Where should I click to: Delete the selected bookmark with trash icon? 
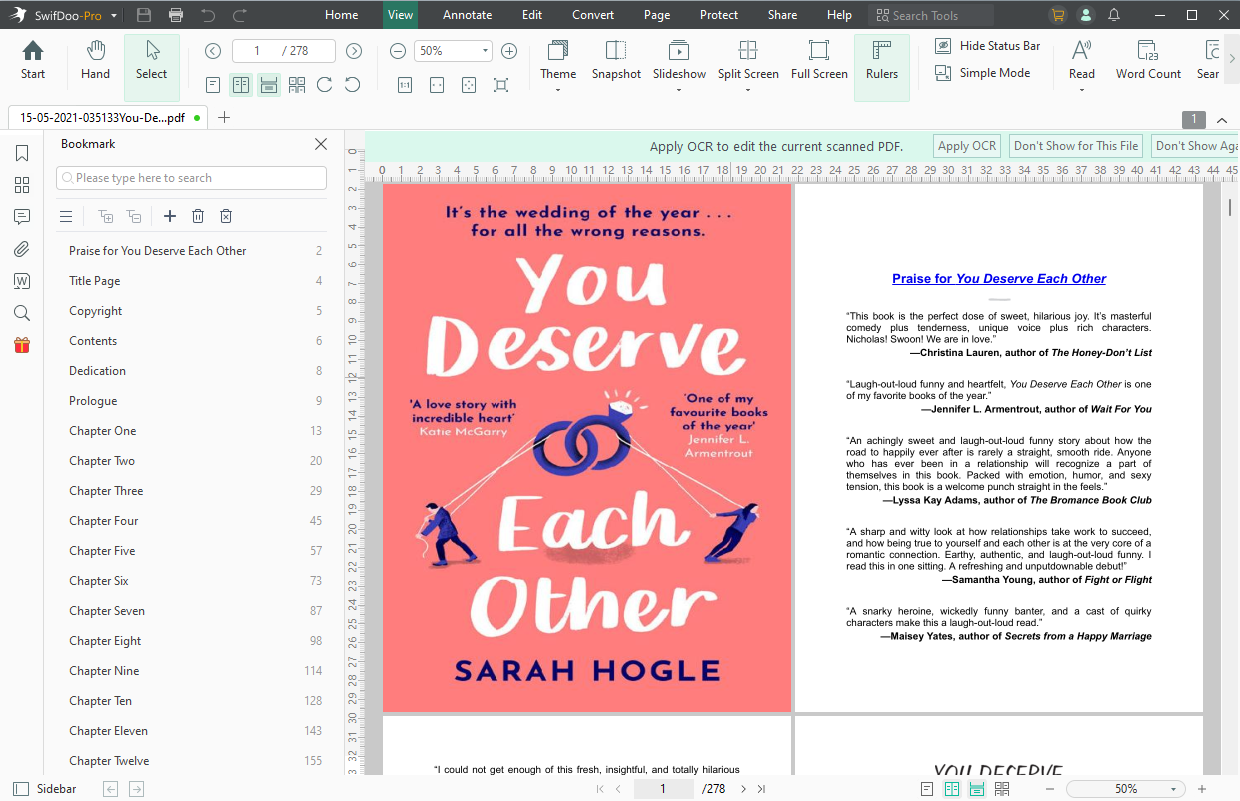[198, 216]
